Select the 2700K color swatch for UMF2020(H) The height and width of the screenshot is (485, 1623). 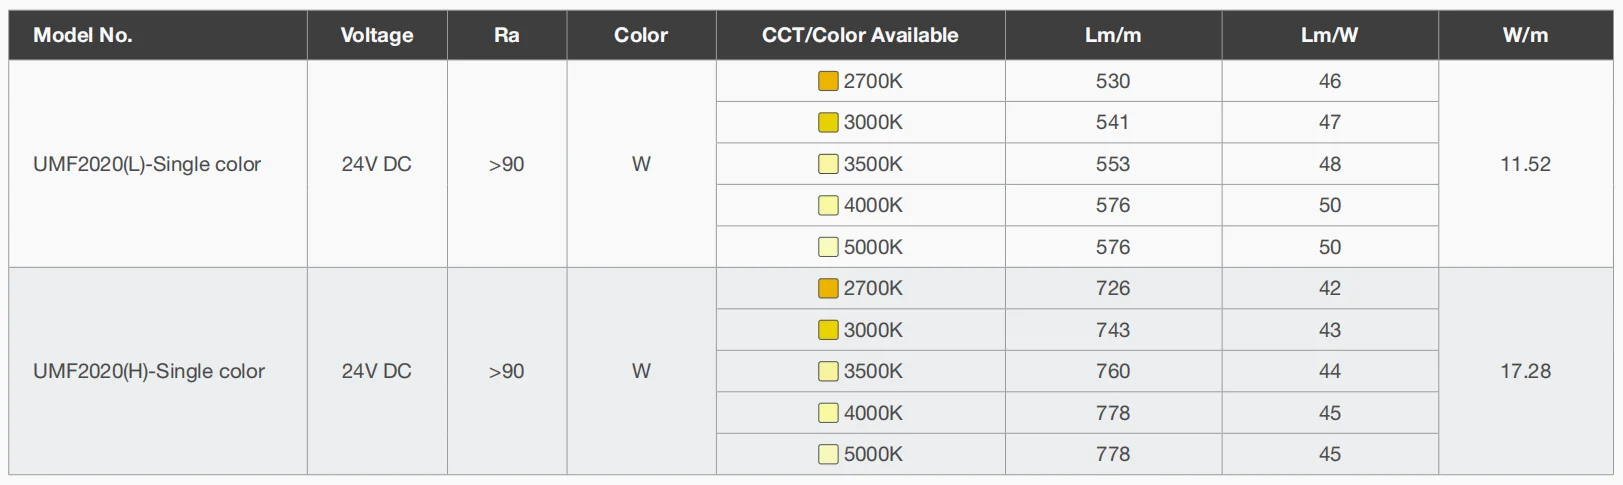(828, 289)
